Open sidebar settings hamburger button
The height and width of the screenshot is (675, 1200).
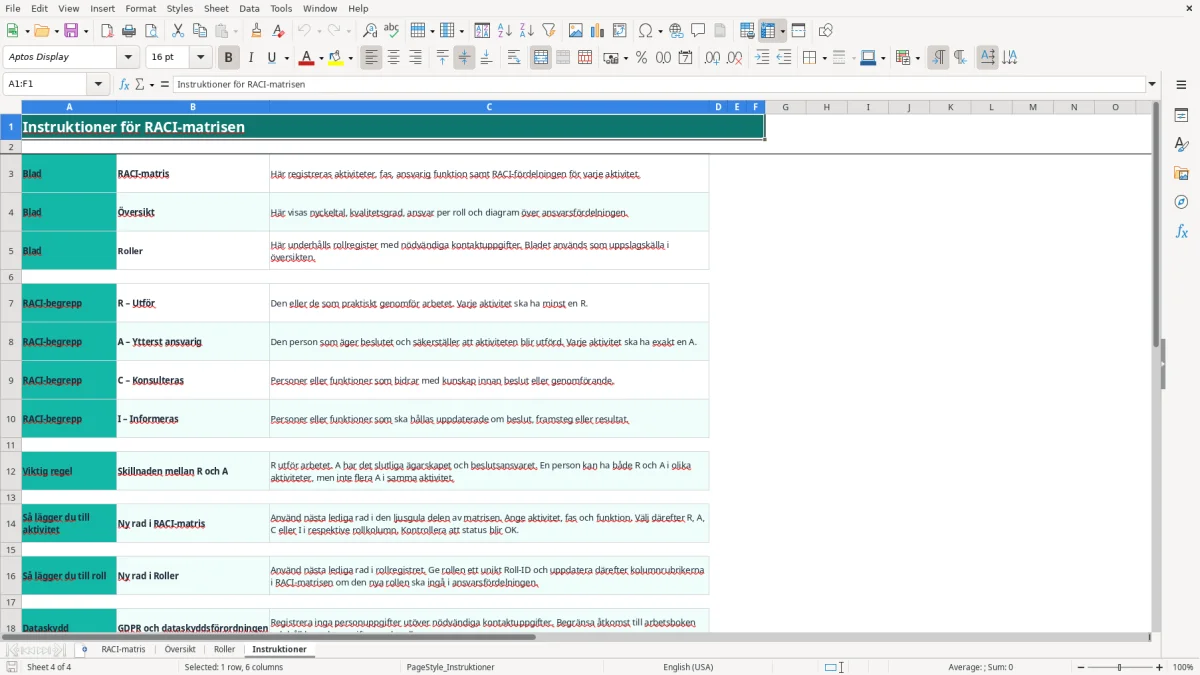pyautogui.click(x=1181, y=85)
